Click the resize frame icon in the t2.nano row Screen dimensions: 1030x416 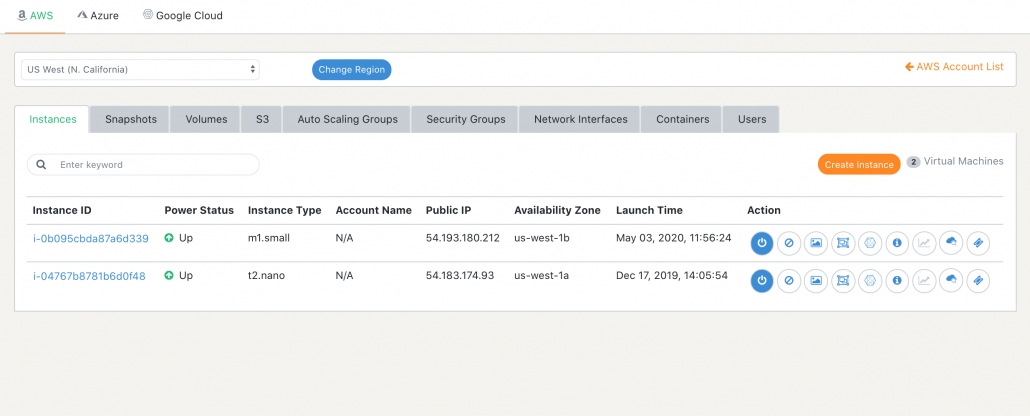click(843, 281)
